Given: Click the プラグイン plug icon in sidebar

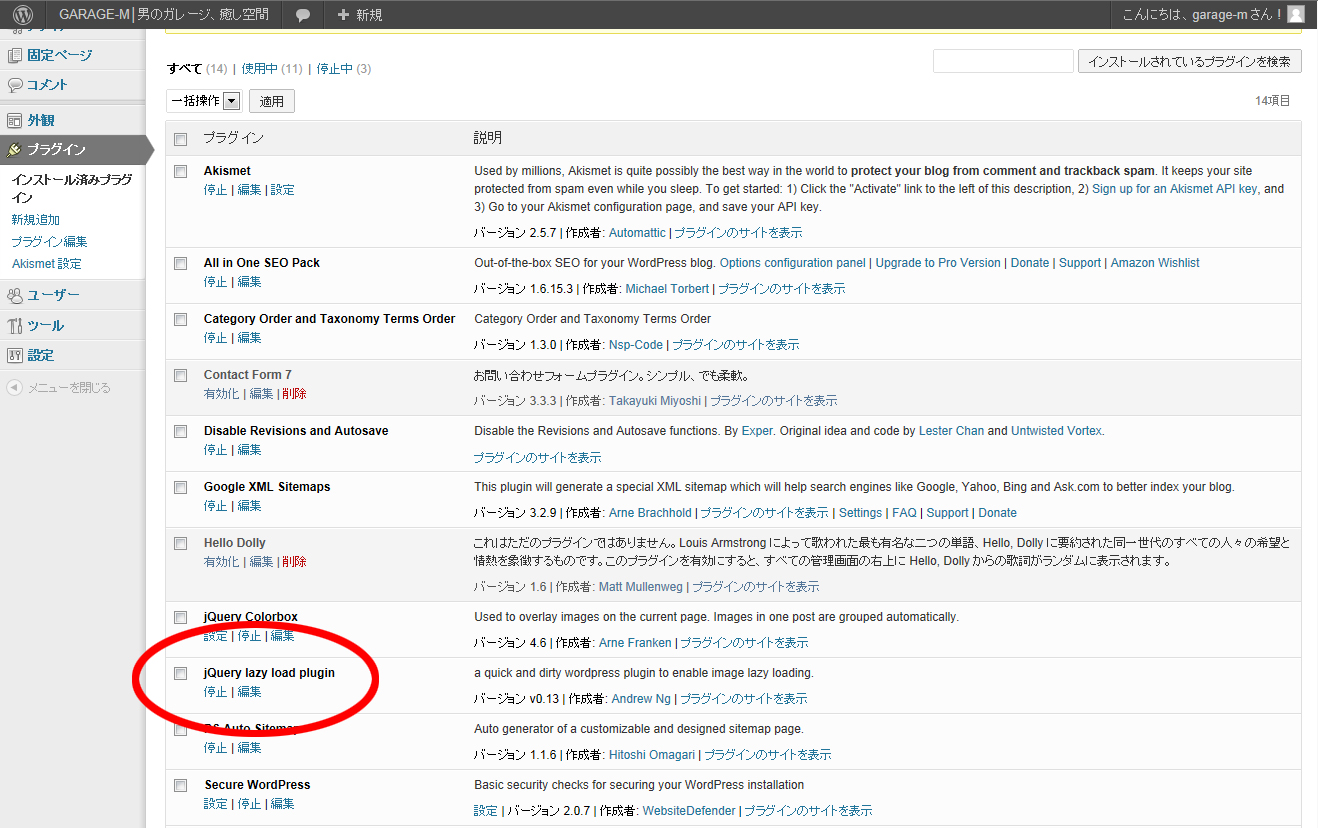Looking at the screenshot, I should 15,150.
